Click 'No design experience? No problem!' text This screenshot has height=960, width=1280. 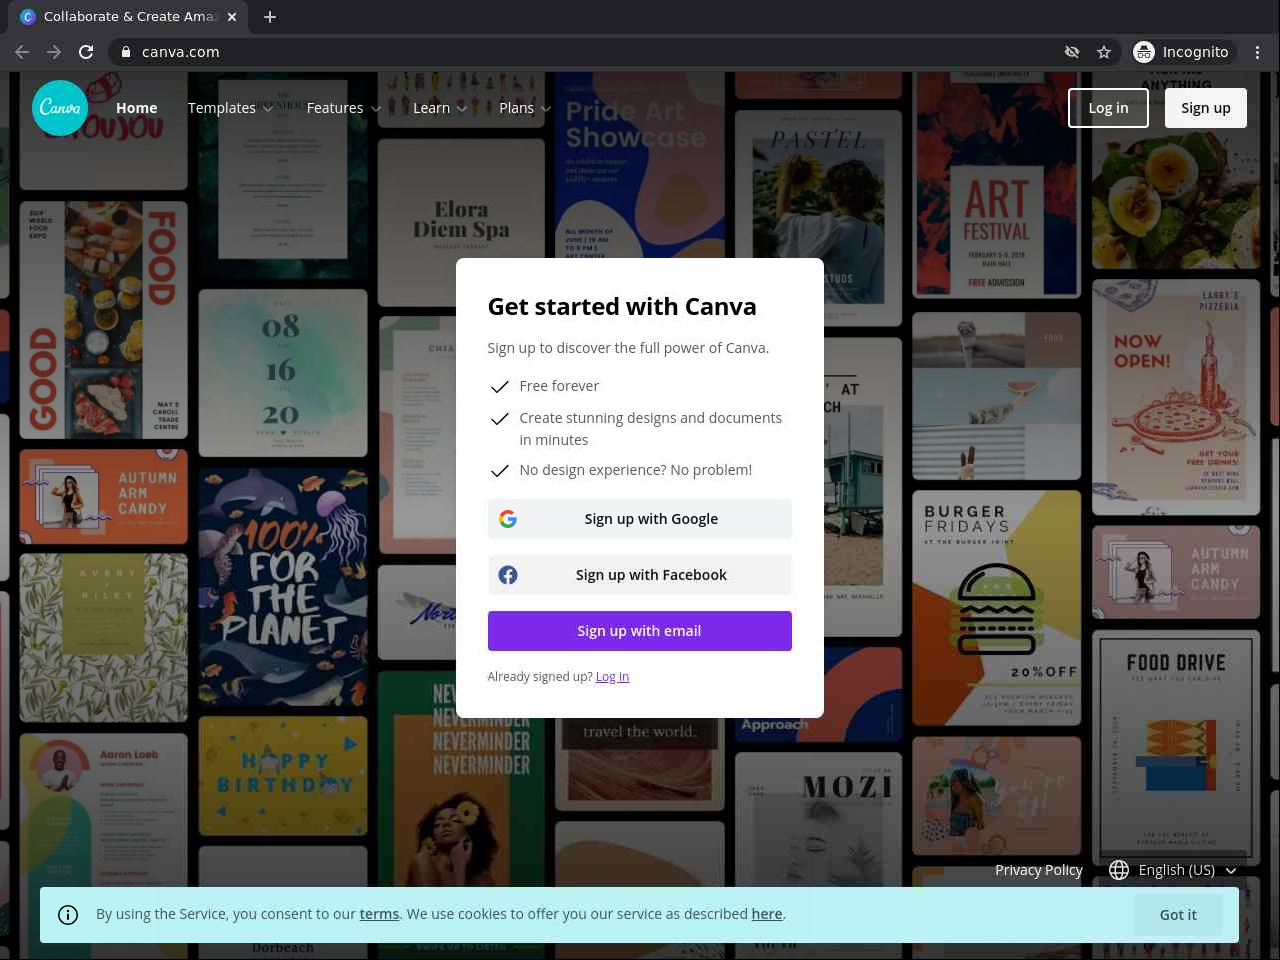(636, 470)
